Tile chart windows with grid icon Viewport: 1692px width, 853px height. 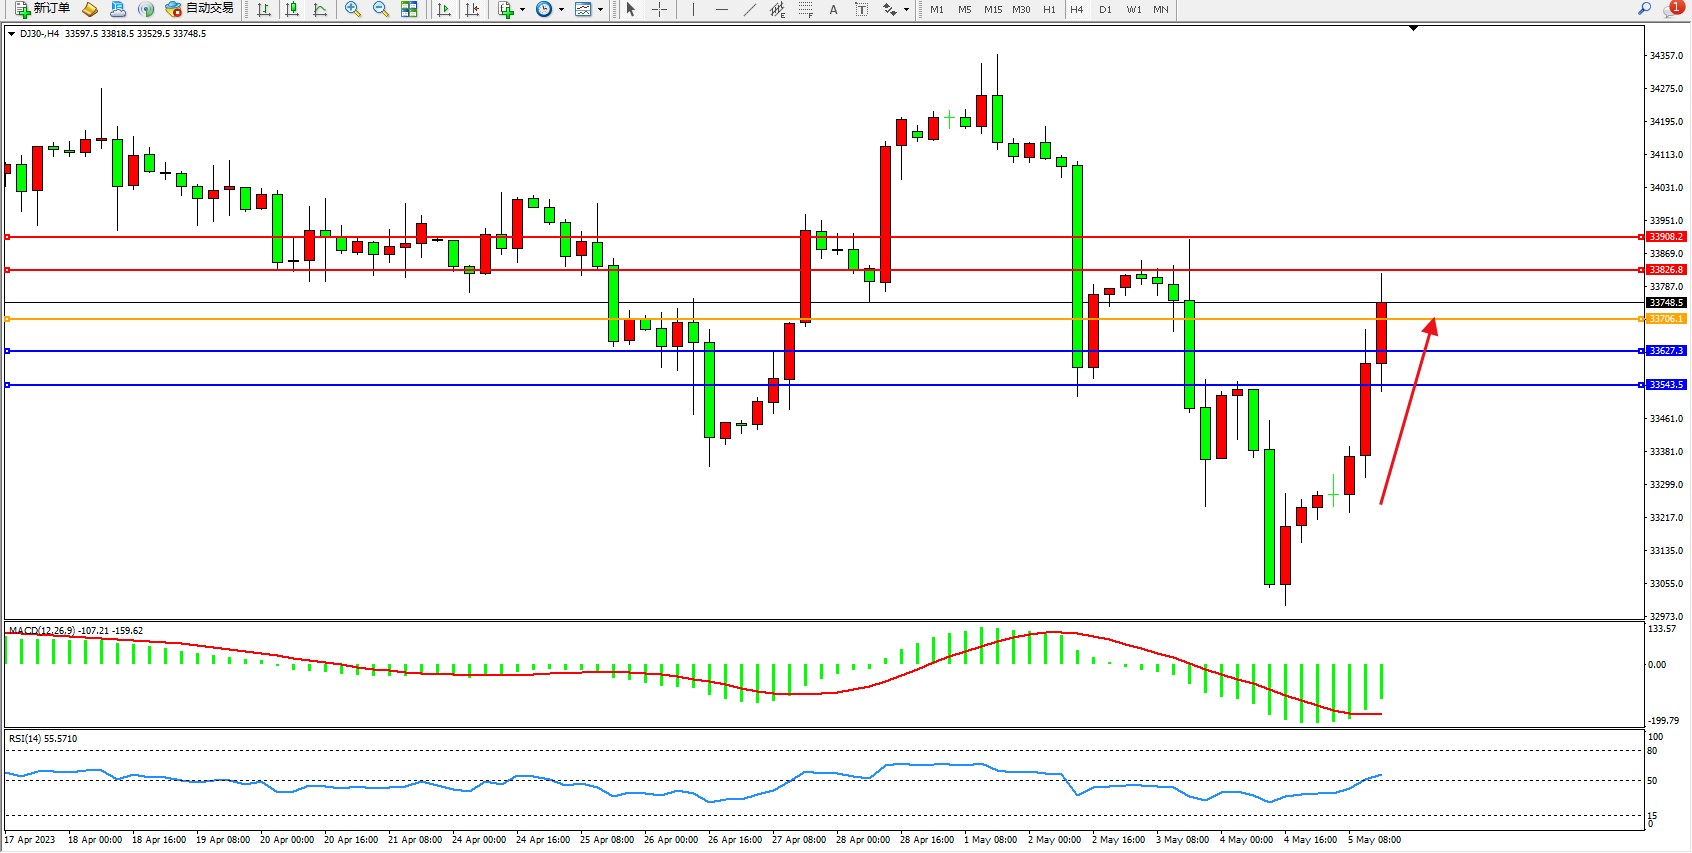click(x=409, y=9)
